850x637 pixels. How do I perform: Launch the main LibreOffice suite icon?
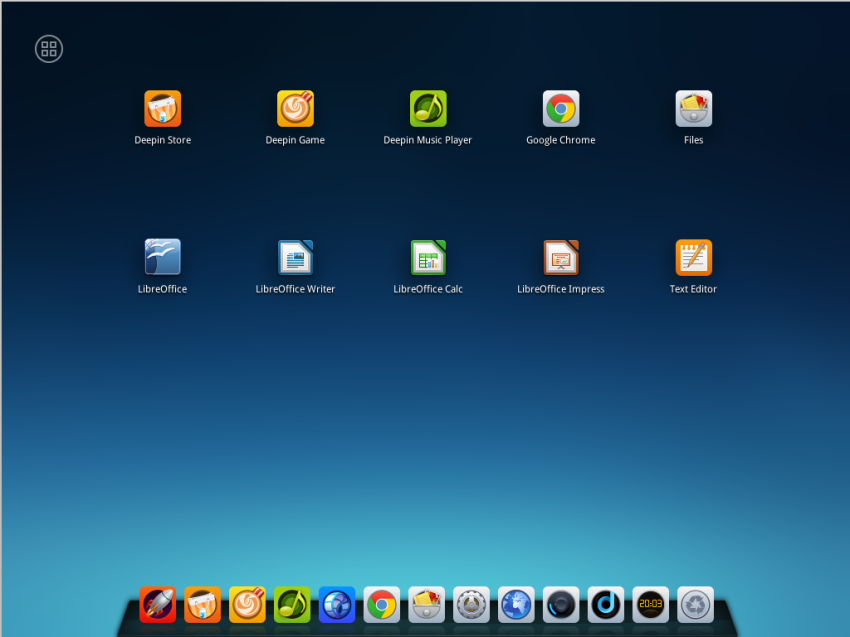click(162, 256)
